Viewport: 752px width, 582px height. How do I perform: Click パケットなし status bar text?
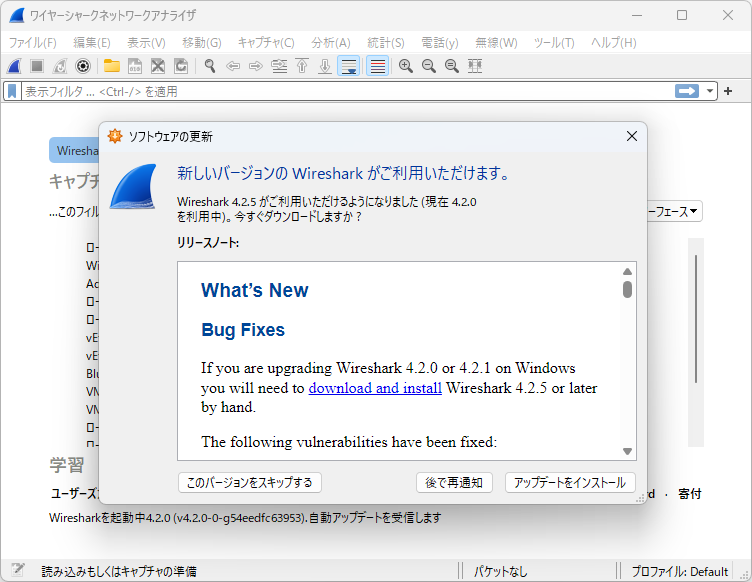500,571
